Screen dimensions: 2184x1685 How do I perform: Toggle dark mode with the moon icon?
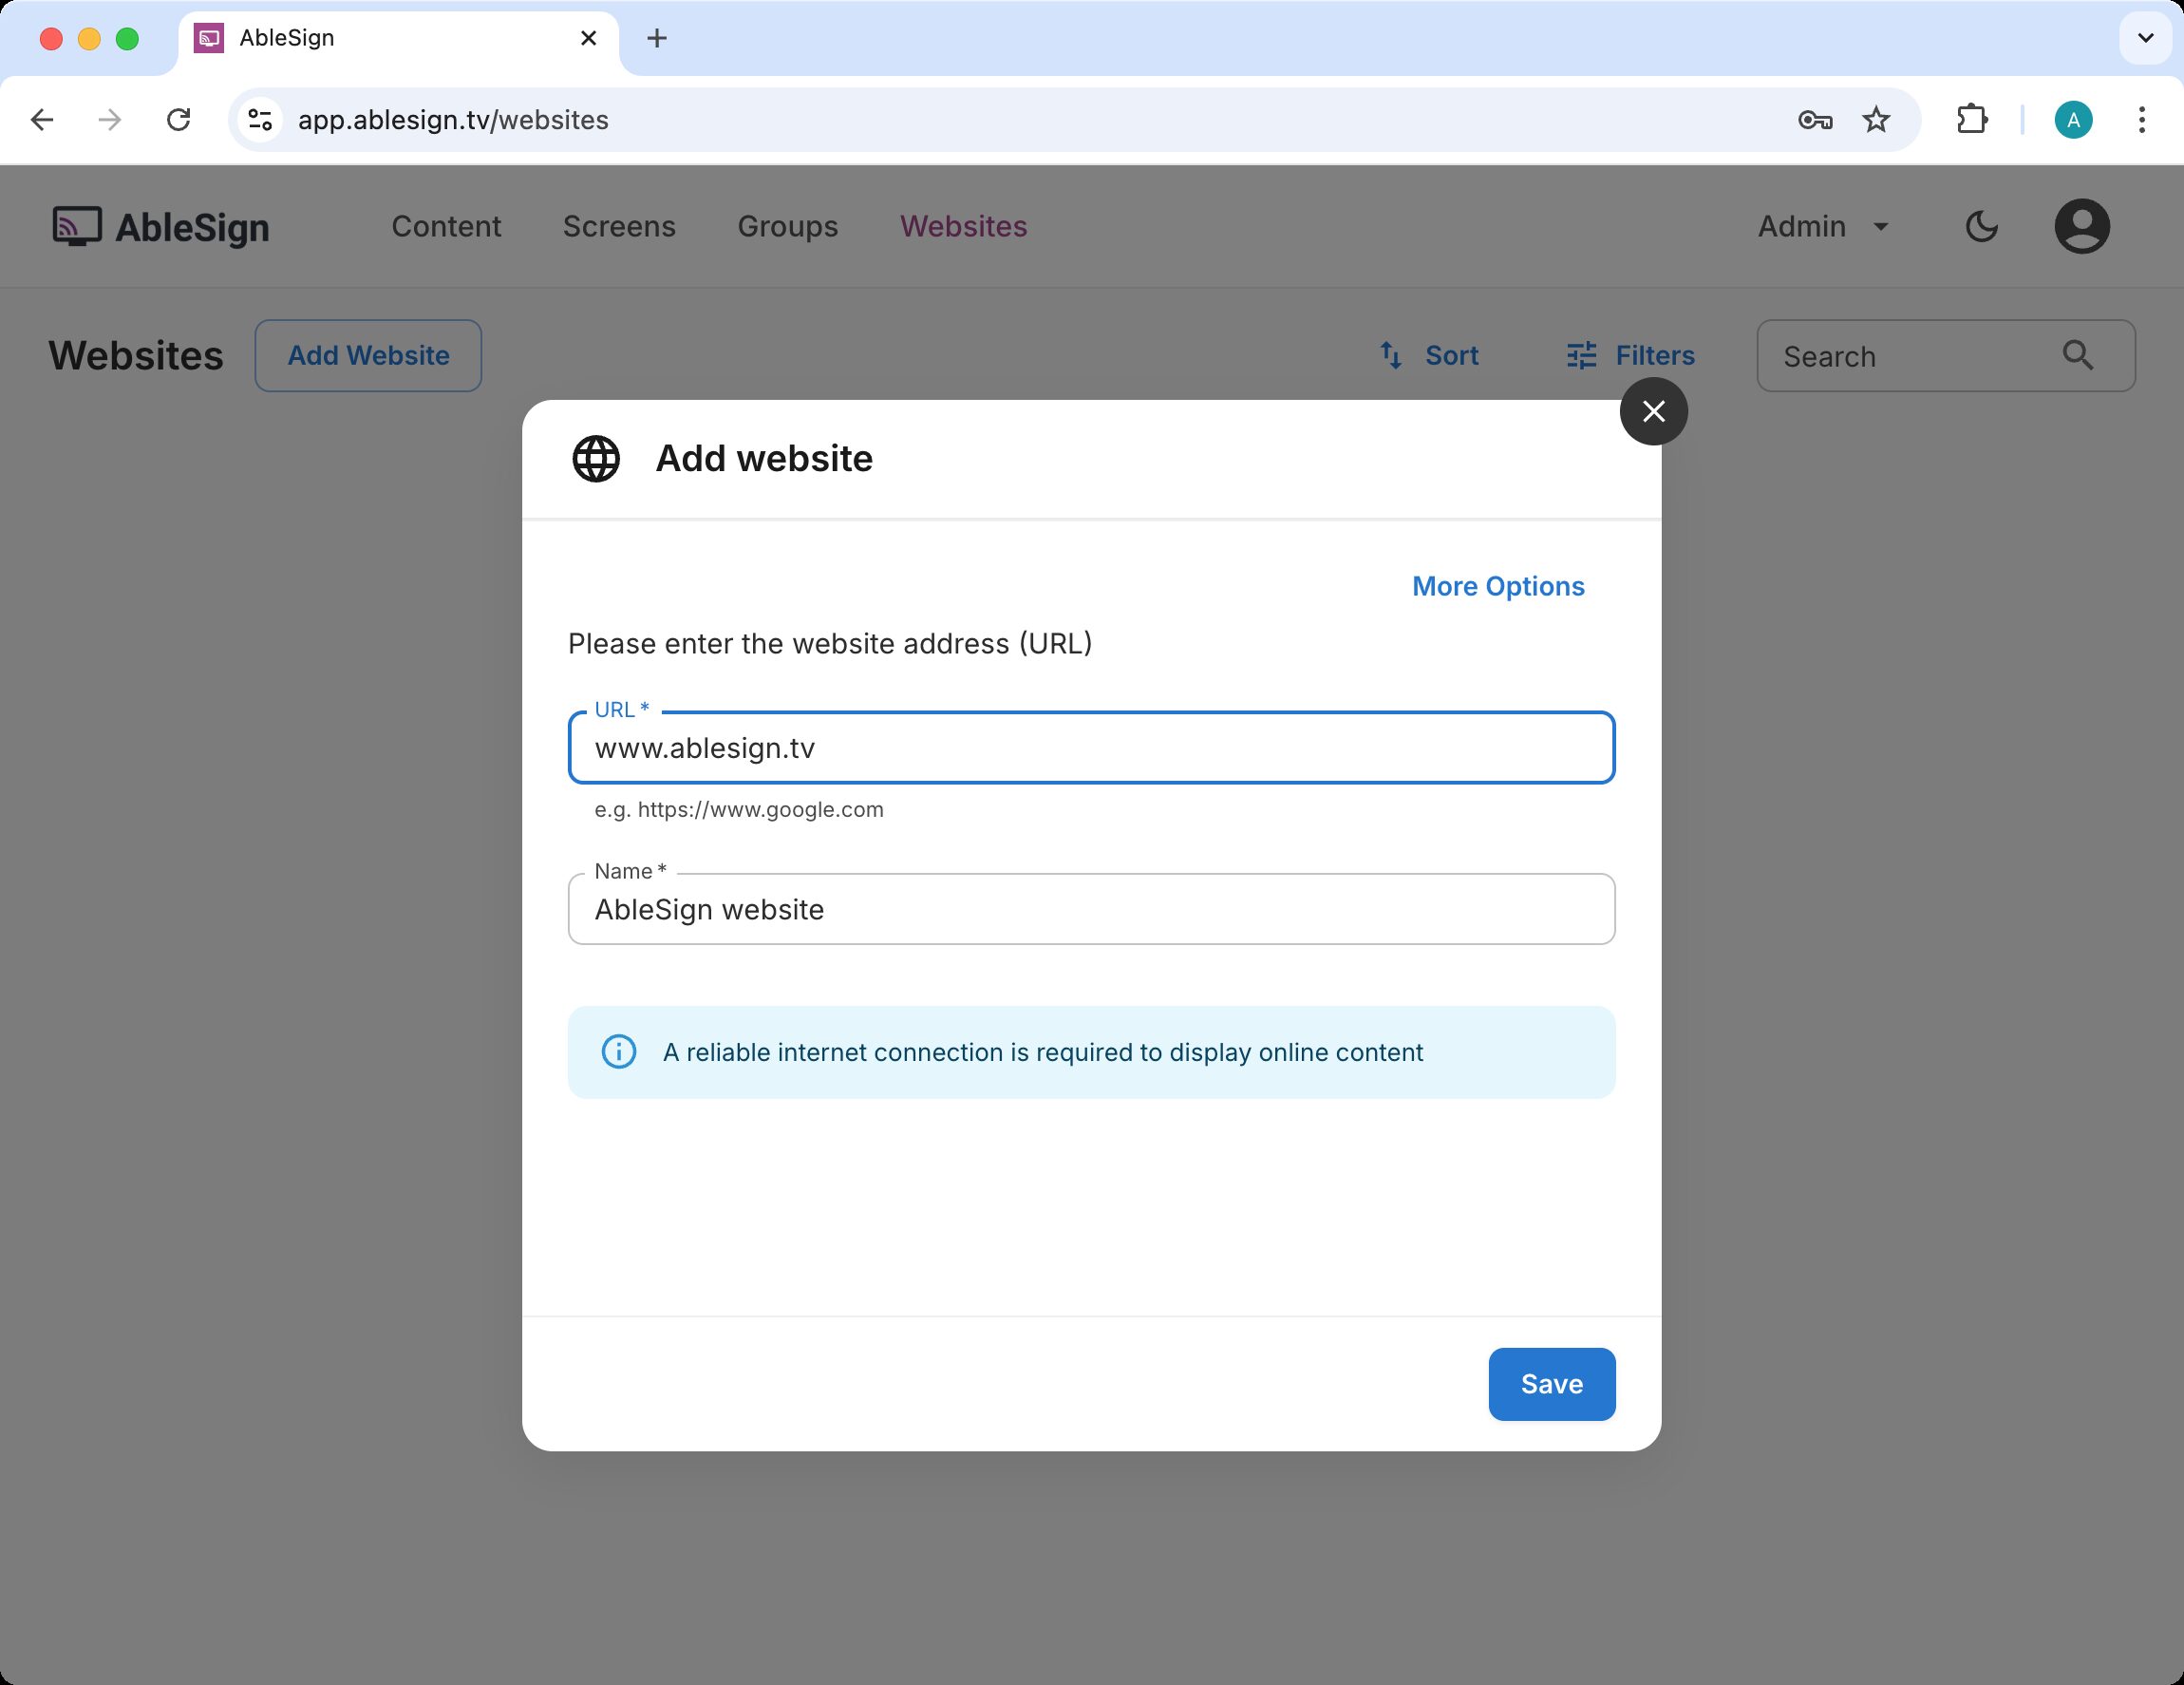[1981, 226]
